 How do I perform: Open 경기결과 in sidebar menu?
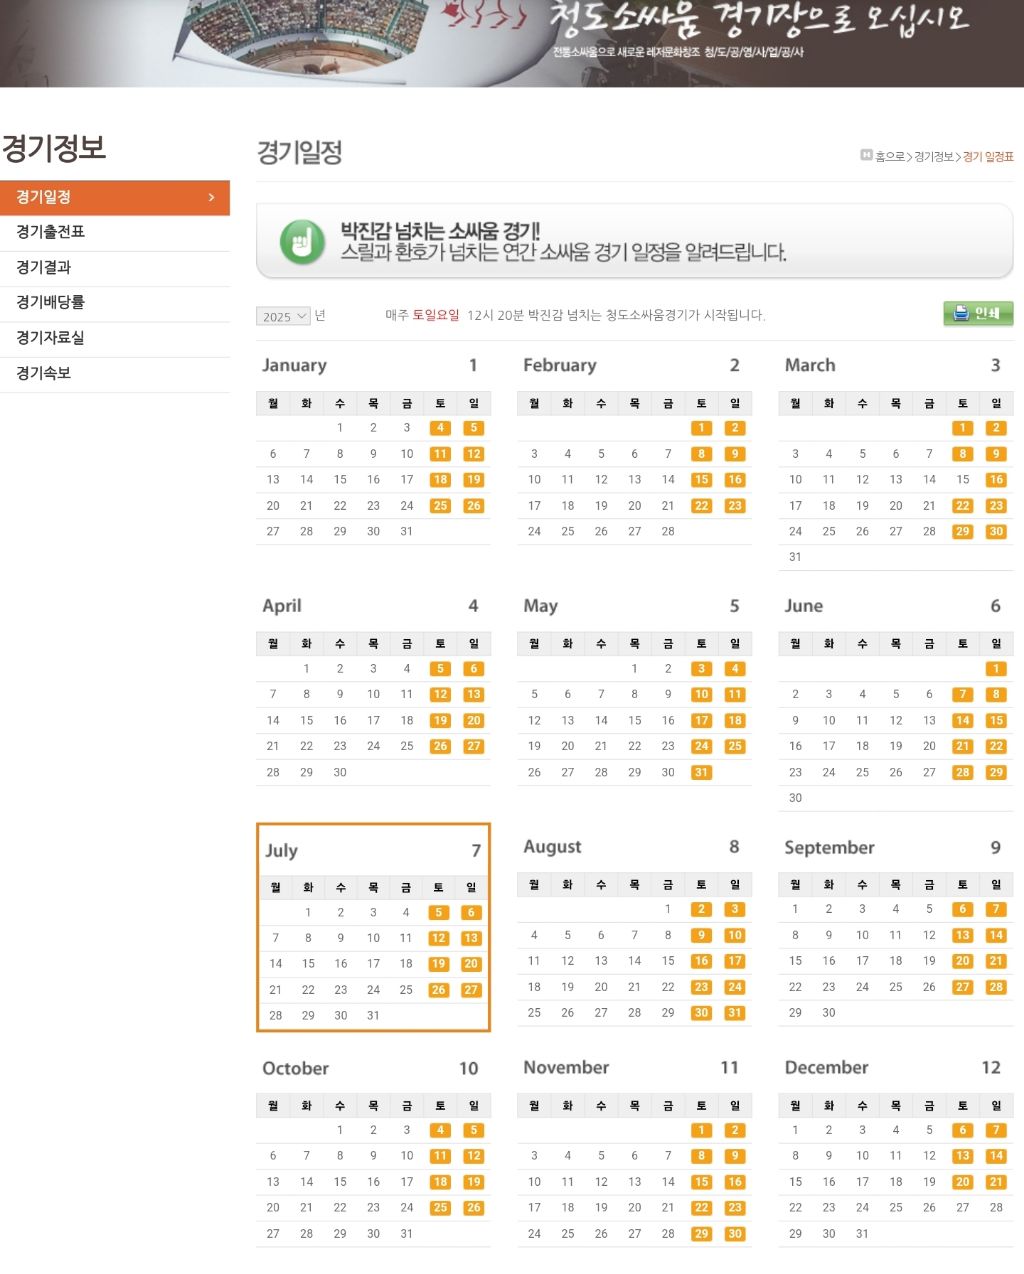pyautogui.click(x=43, y=267)
